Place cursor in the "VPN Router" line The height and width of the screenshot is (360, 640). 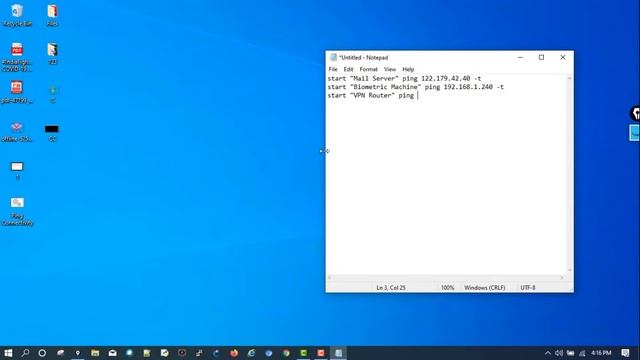click(371, 96)
